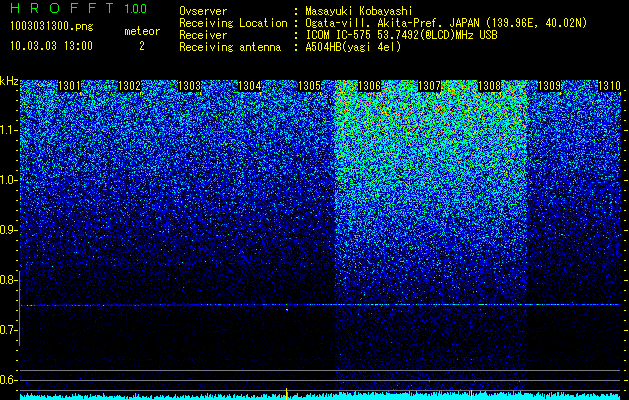Click the 1303 time marker
Image resolution: width=629 pixels, height=400 pixels.
(189, 86)
